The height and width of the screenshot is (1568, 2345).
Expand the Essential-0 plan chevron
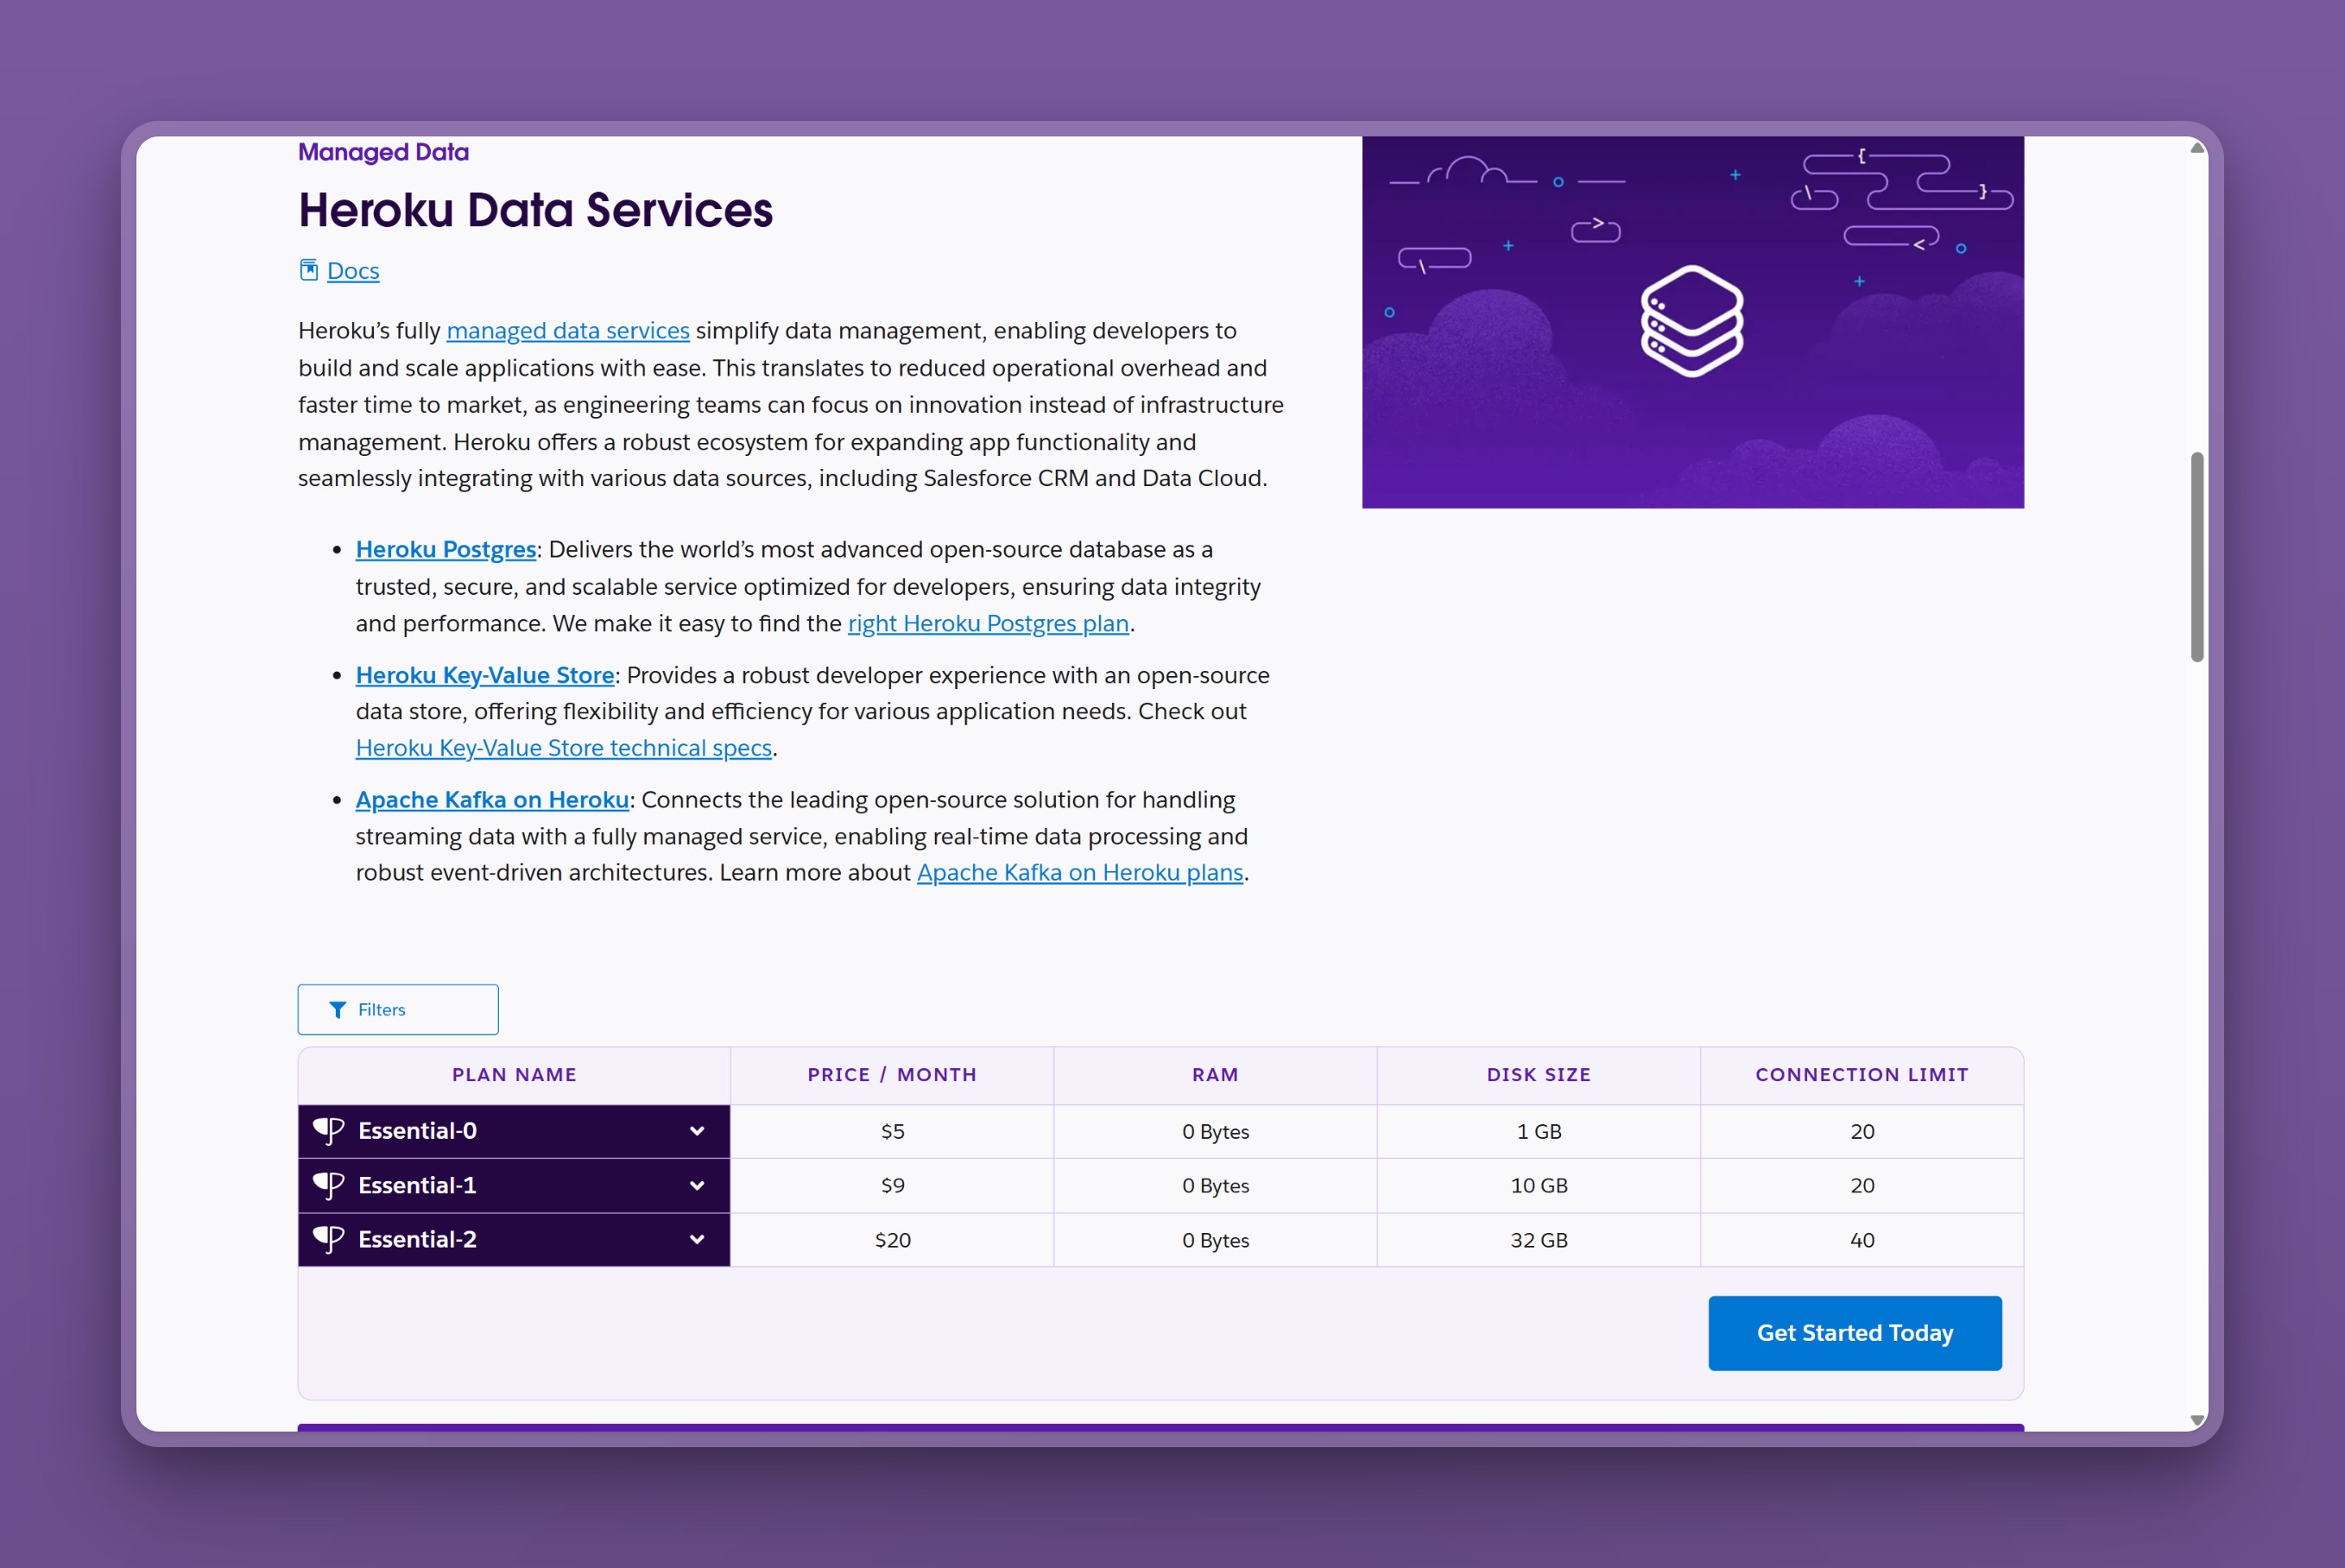click(x=697, y=1131)
